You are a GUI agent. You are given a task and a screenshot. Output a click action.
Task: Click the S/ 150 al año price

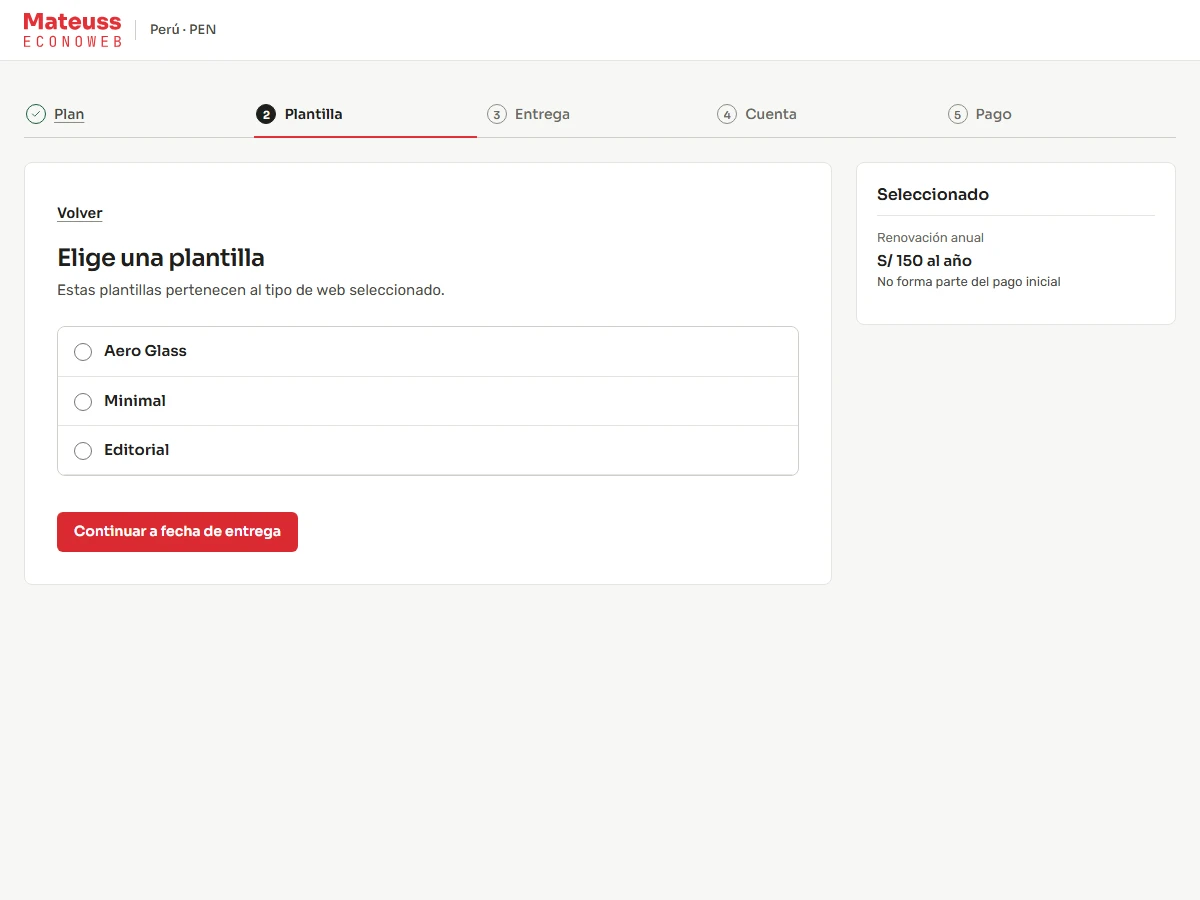(x=924, y=261)
